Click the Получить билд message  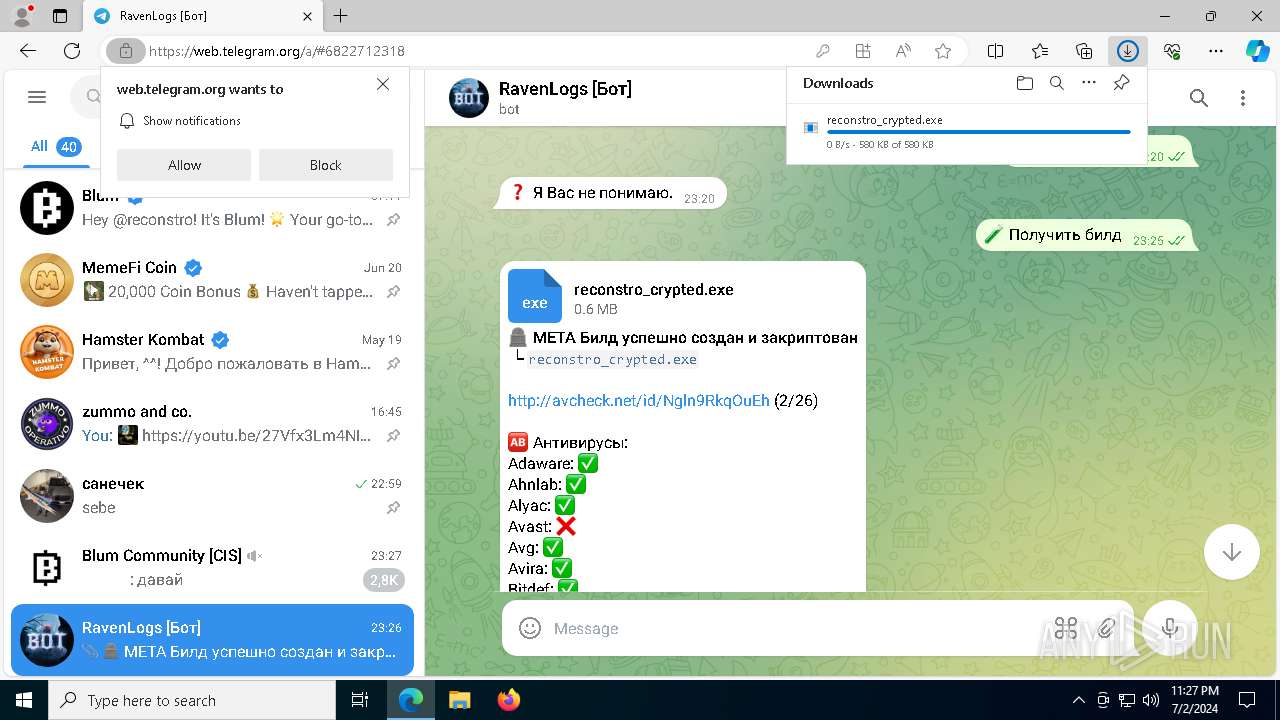(1086, 235)
